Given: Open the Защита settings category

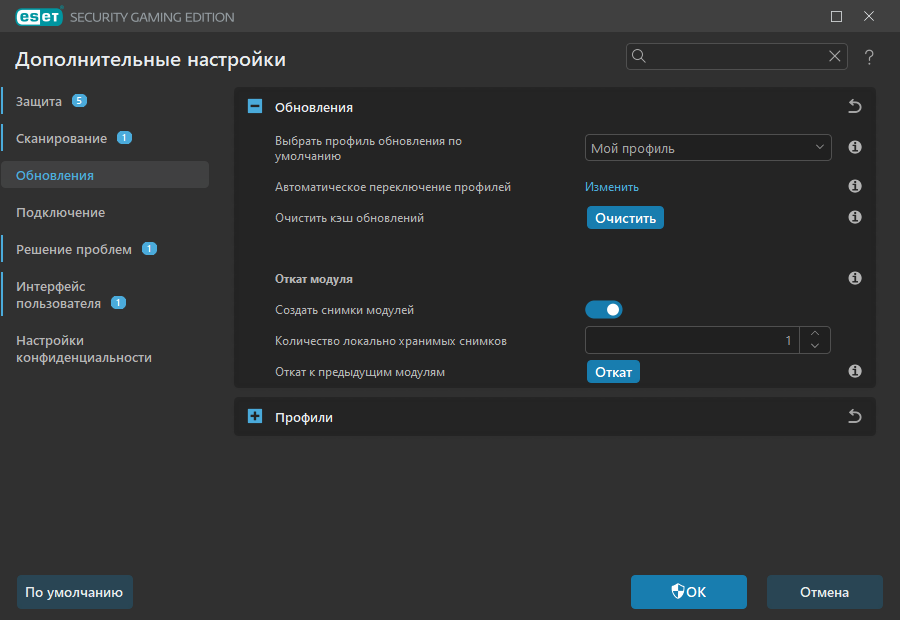Looking at the screenshot, I should pyautogui.click(x=38, y=102).
